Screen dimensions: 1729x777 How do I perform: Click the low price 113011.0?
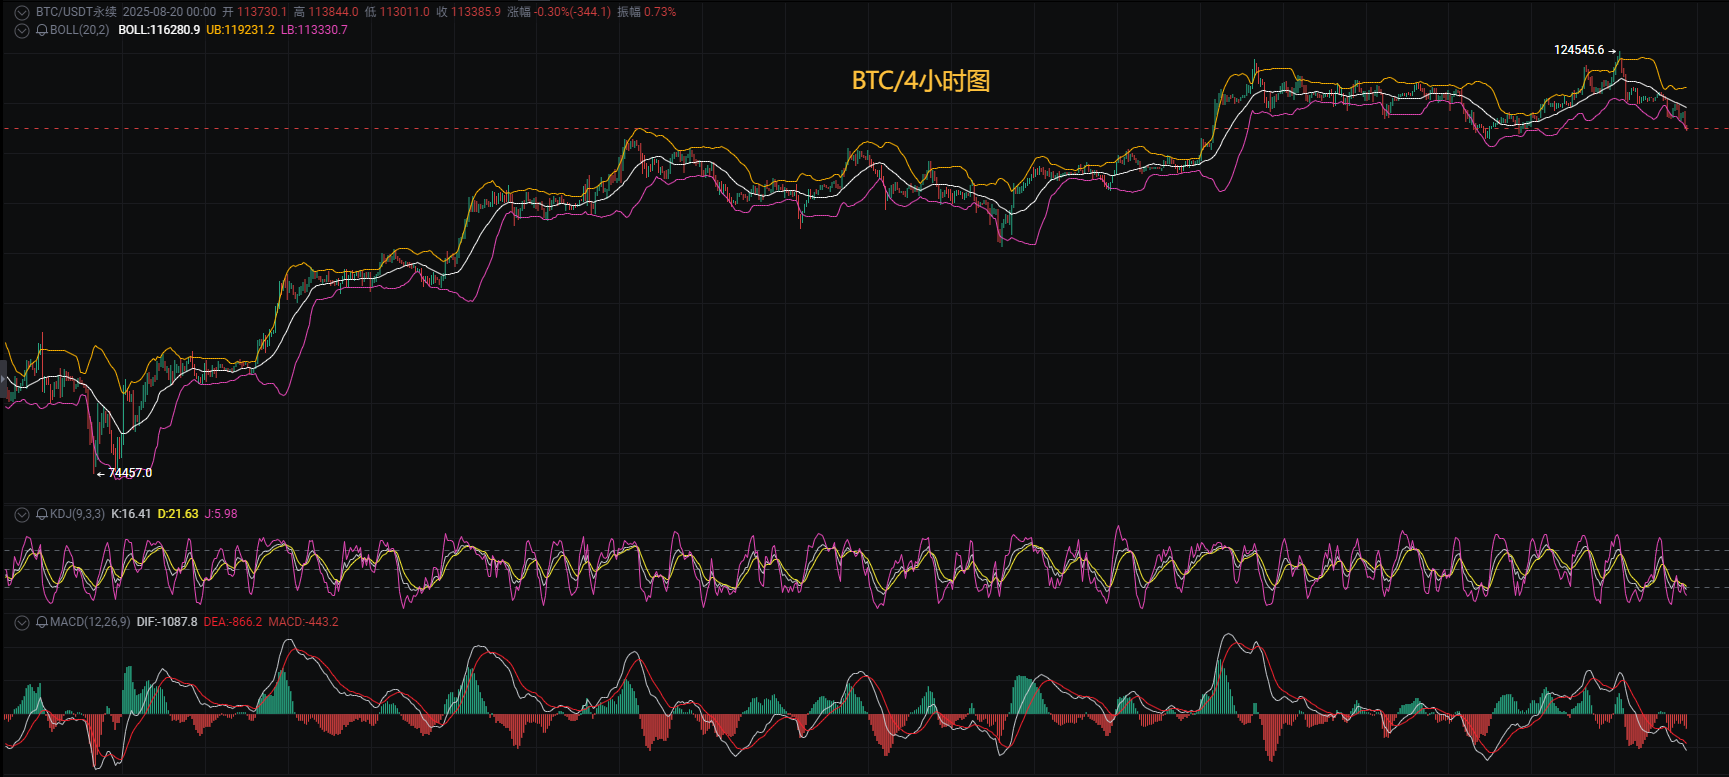(x=405, y=12)
